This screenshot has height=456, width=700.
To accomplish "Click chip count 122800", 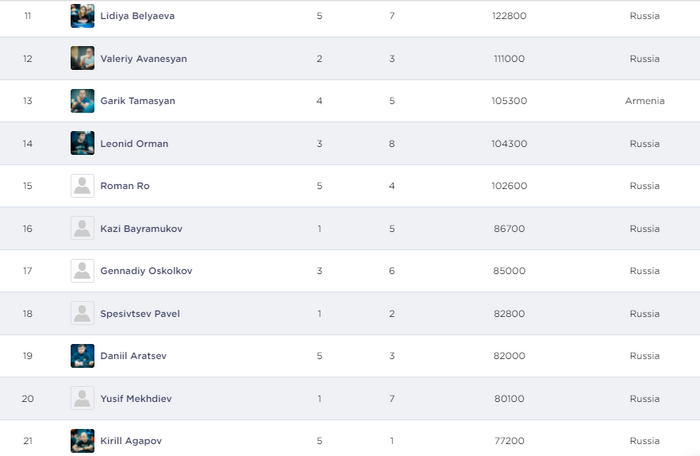I will (510, 16).
